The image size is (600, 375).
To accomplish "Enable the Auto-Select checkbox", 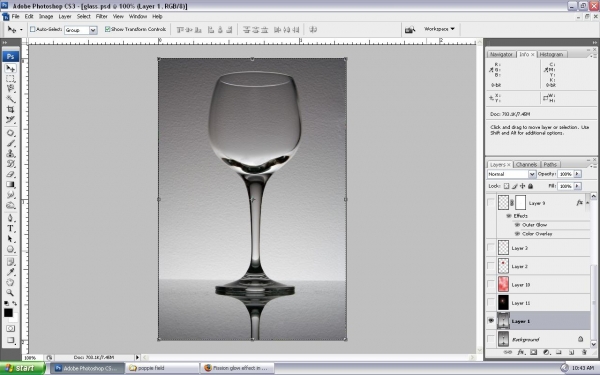I will click(x=33, y=29).
